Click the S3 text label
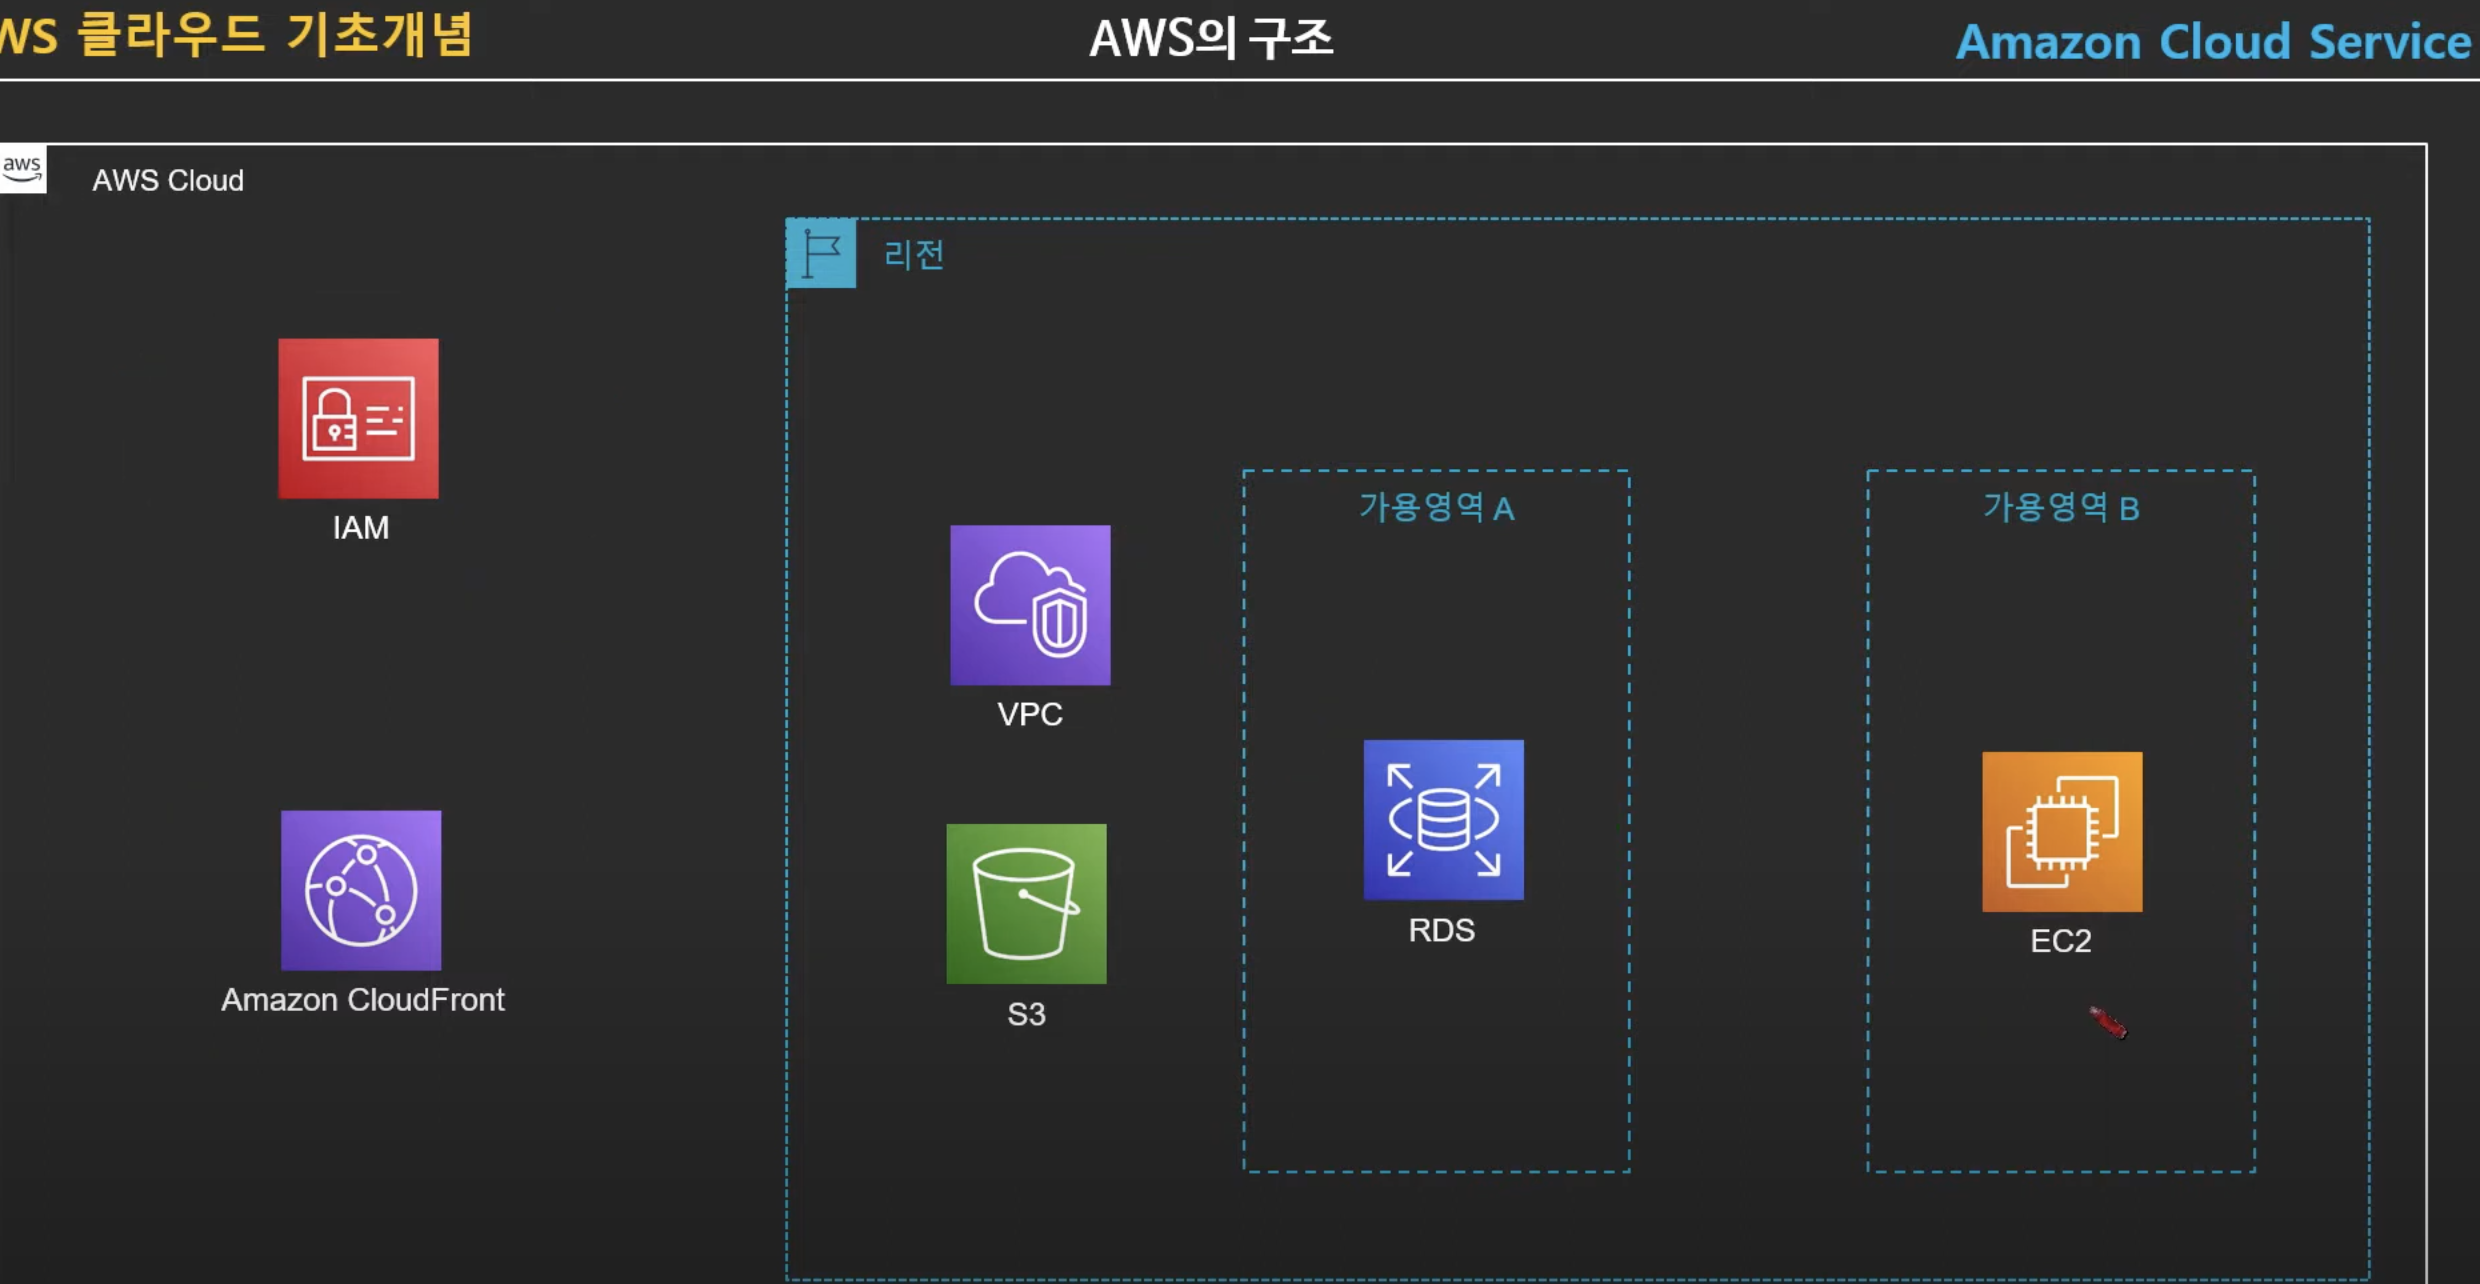Viewport: 2480px width, 1284px height. click(x=1026, y=1014)
